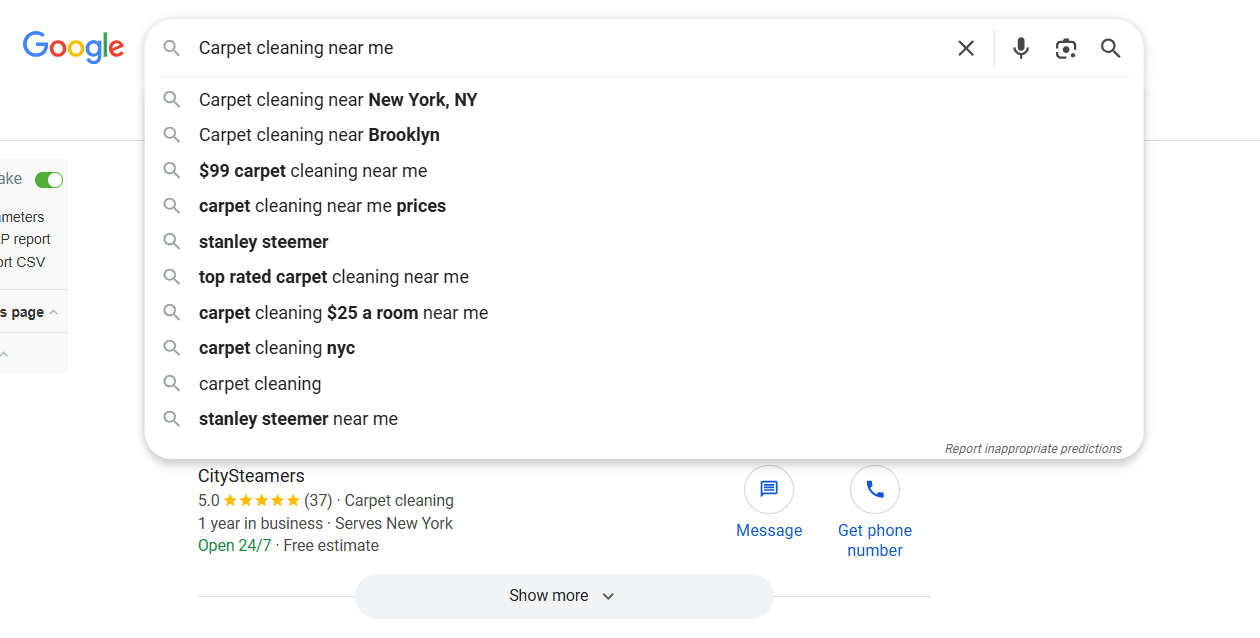Click the Get phone number phone icon
The width and height of the screenshot is (1260, 638).
(x=875, y=490)
